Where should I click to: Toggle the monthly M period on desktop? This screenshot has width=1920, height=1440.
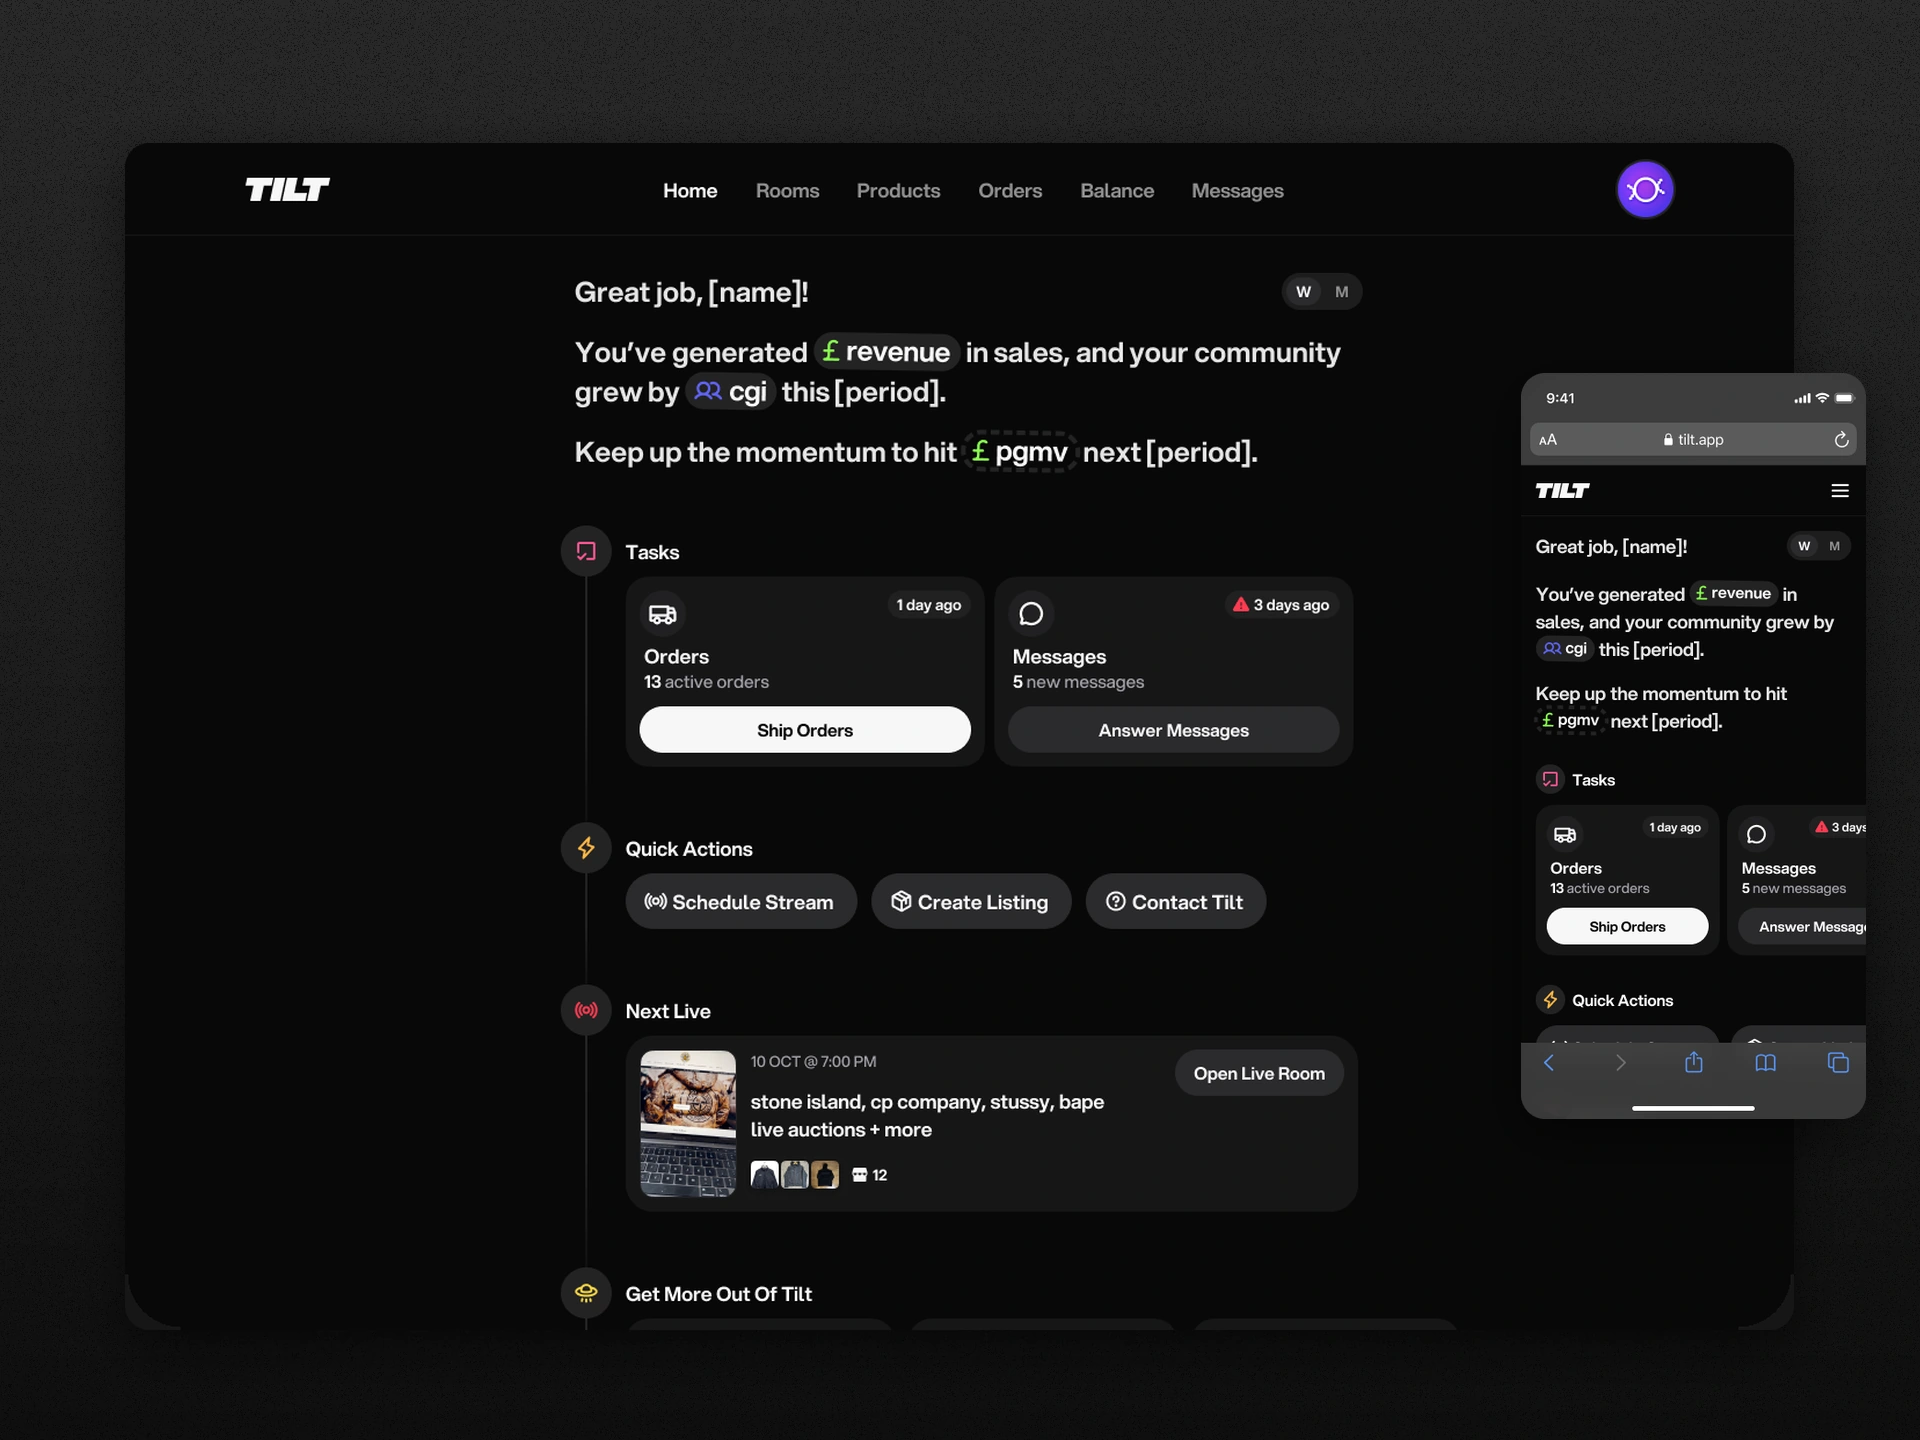(x=1341, y=292)
